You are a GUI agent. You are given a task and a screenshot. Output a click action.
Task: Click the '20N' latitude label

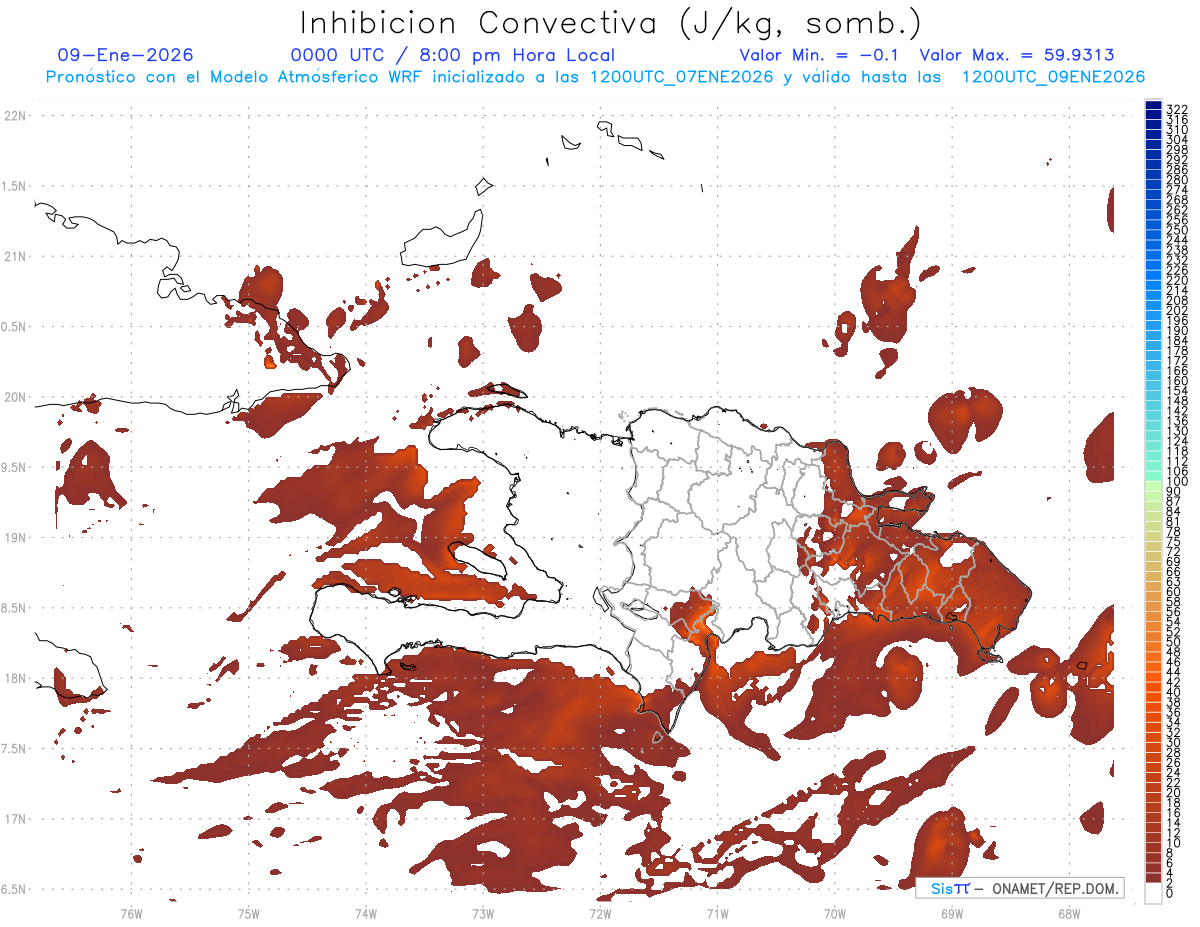point(15,397)
